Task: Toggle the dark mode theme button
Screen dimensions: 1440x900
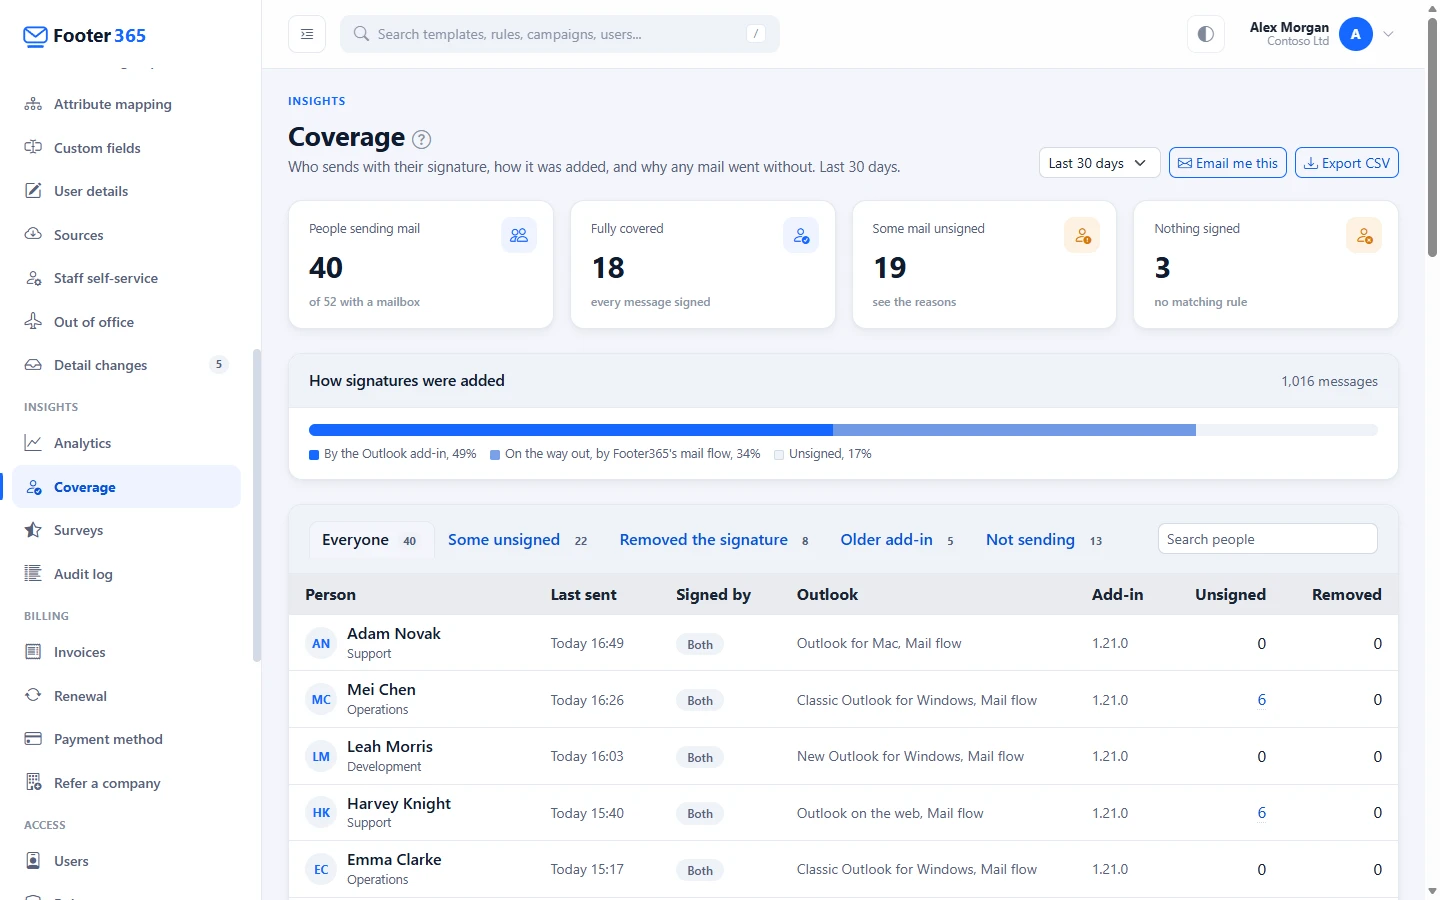Action: coord(1206,34)
